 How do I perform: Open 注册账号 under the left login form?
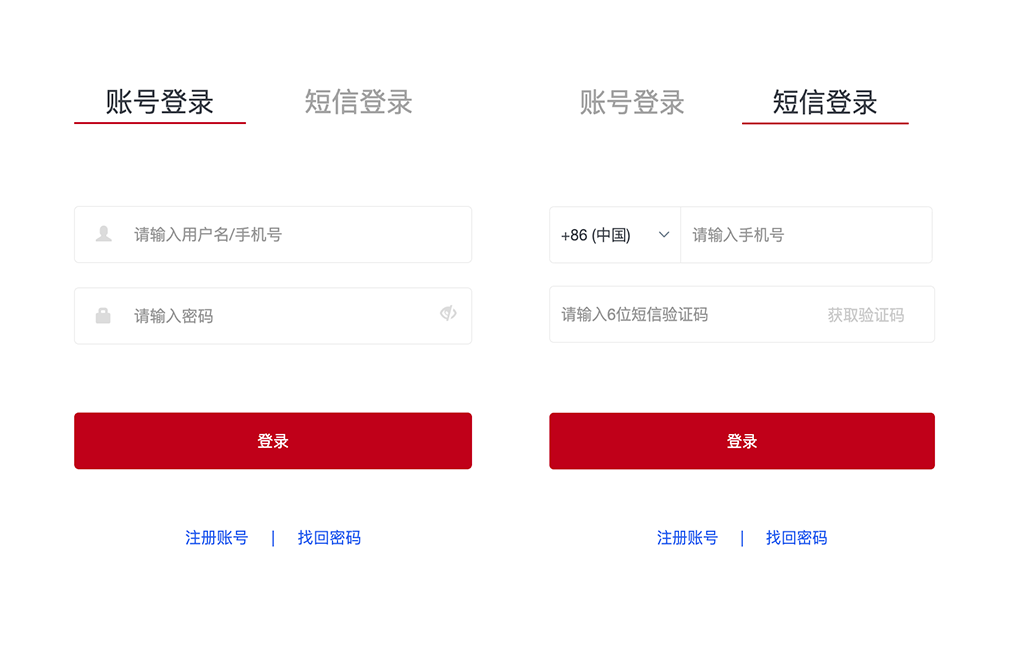[x=216, y=537]
